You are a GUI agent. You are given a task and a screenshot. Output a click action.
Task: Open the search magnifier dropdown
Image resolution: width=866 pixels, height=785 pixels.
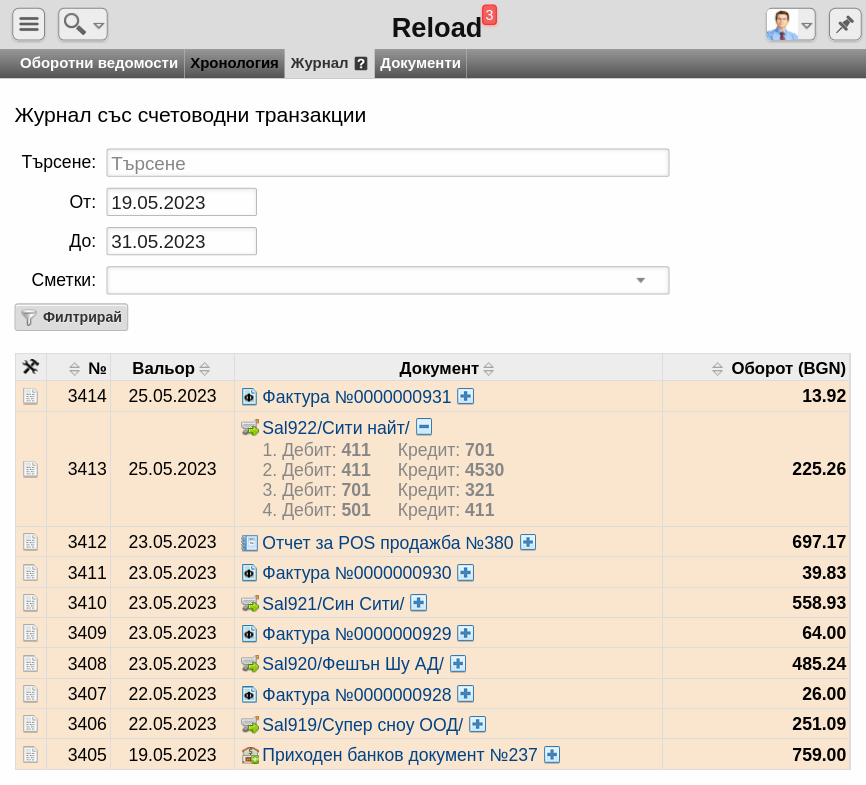point(83,24)
